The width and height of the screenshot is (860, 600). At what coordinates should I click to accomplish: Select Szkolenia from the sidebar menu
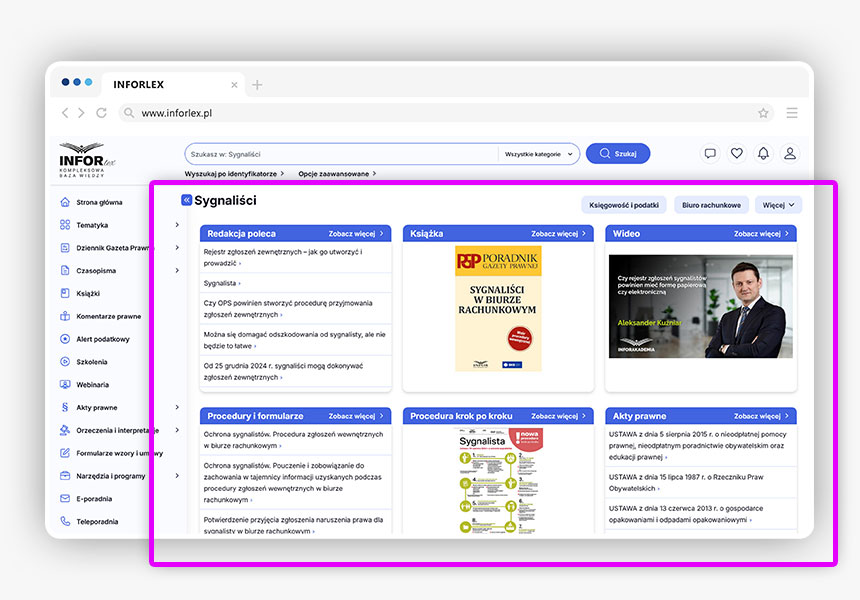tap(91, 362)
